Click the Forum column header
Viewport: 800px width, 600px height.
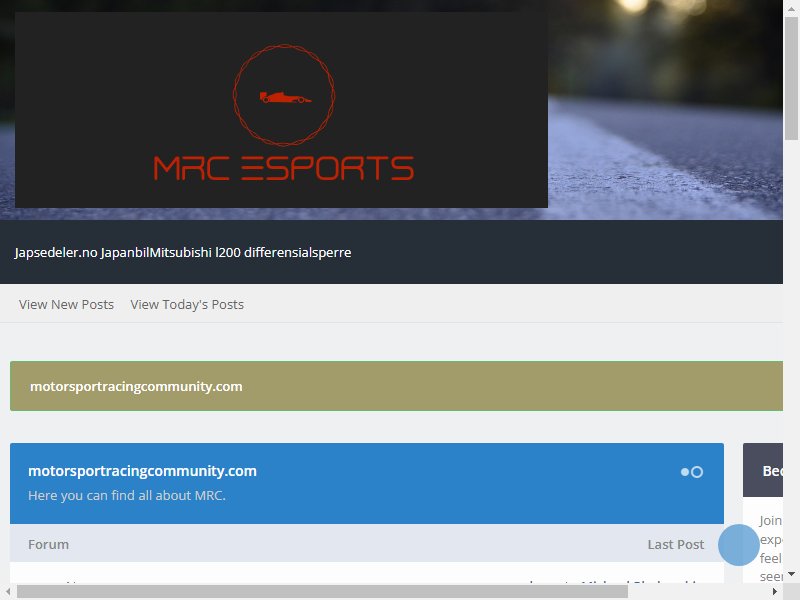point(48,544)
